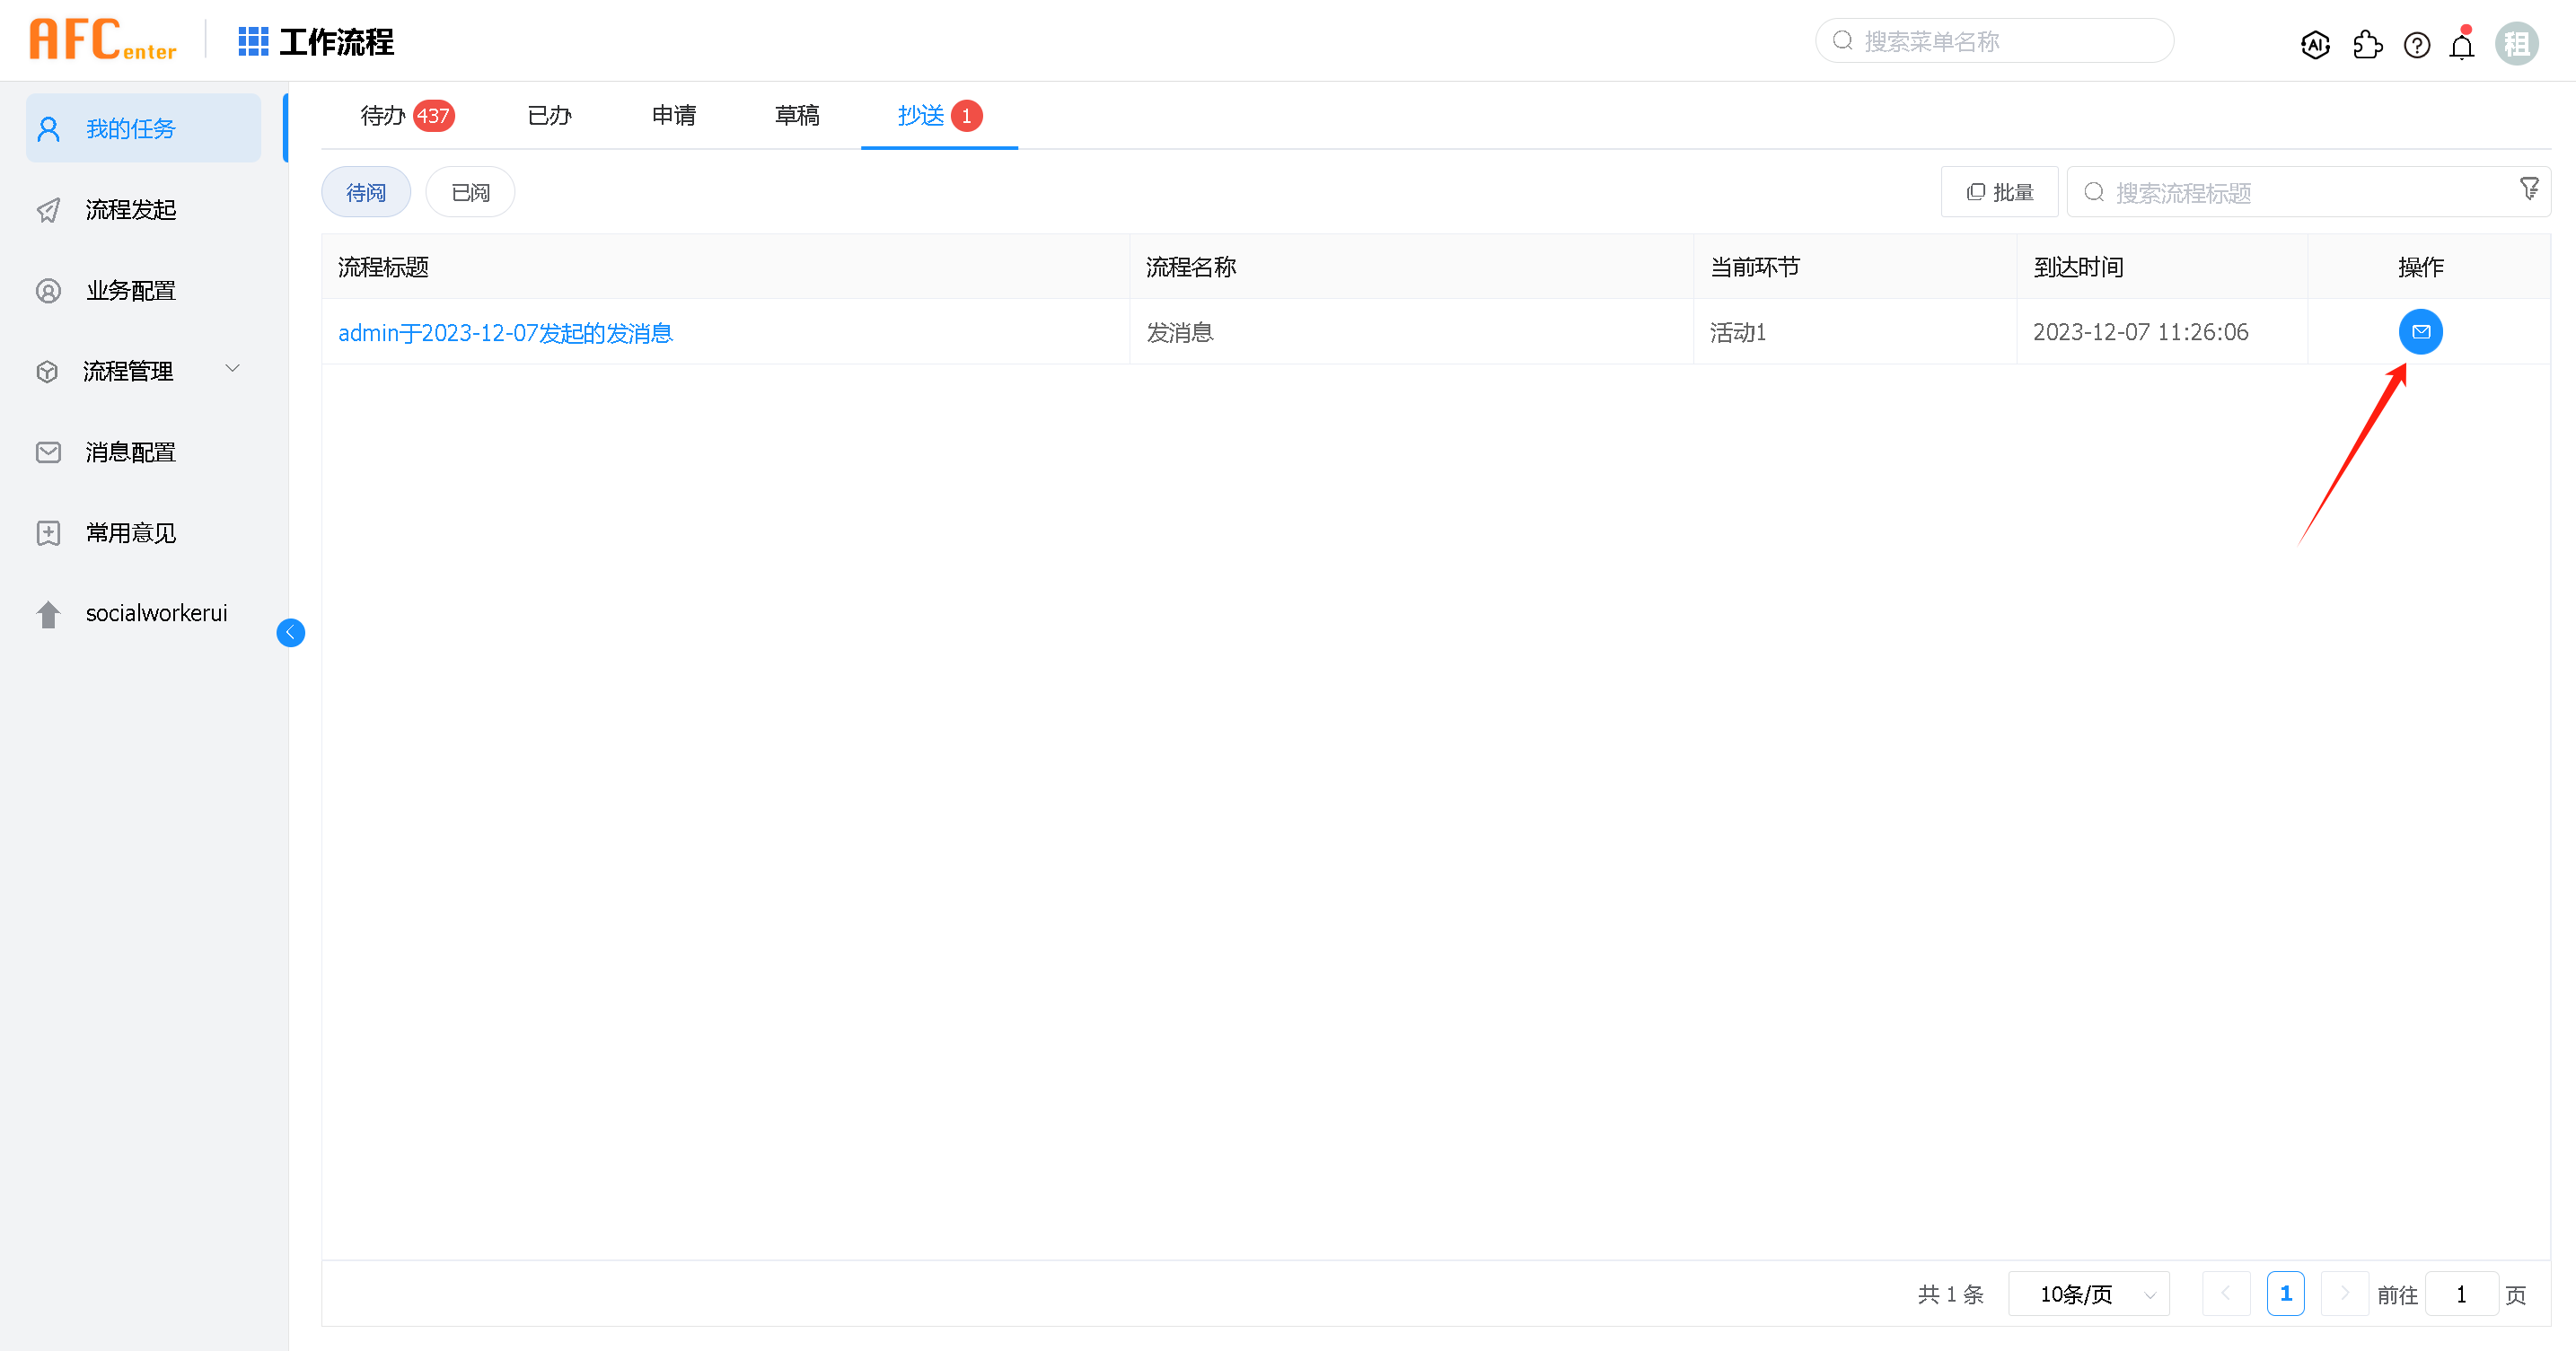Click the 消息配置 envelope icon in sidebar
Viewport: 2576px width, 1351px height.
48,452
